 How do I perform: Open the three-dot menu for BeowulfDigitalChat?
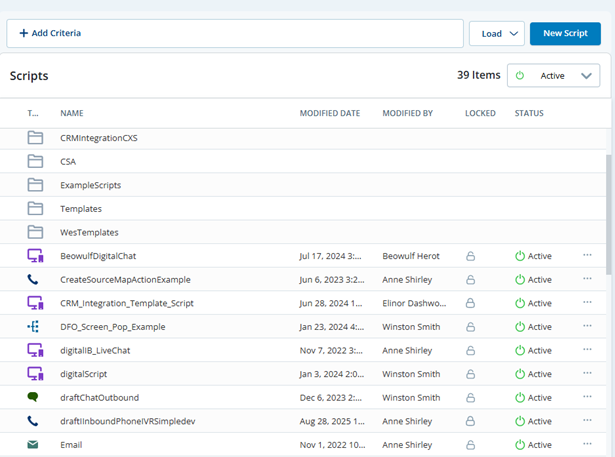tap(587, 256)
